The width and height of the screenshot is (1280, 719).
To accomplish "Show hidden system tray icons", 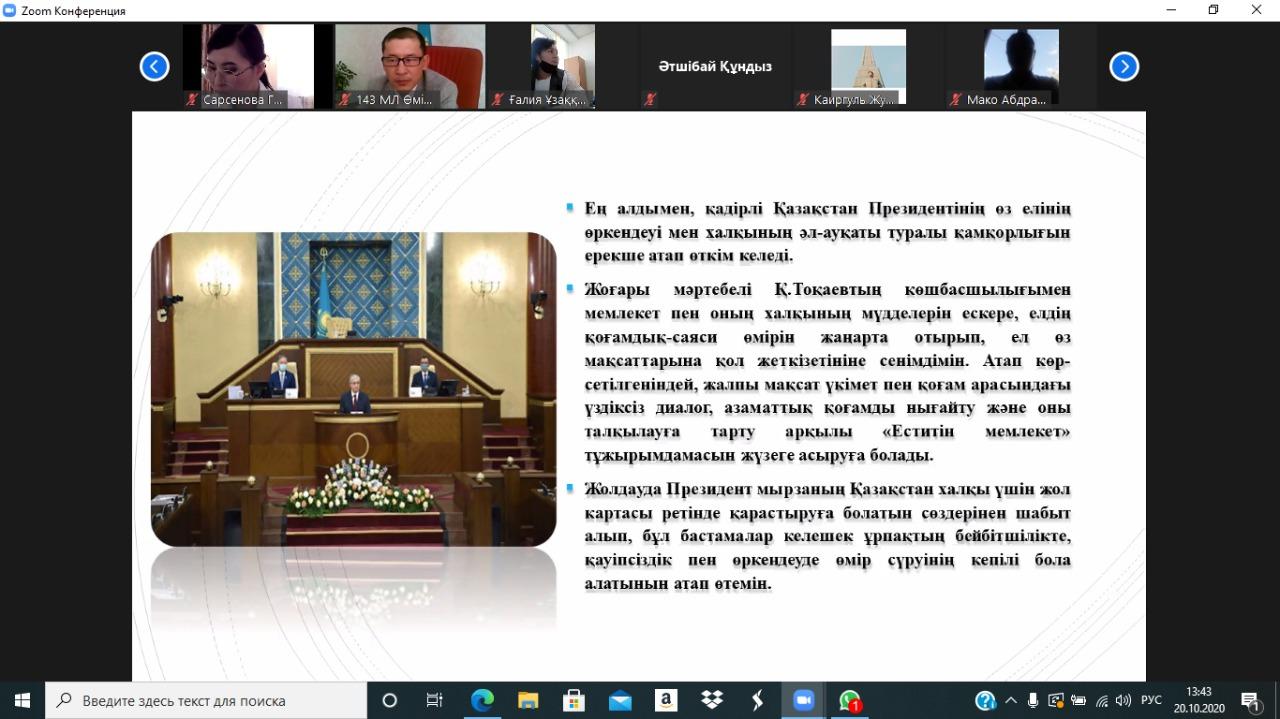I will [x=1011, y=700].
